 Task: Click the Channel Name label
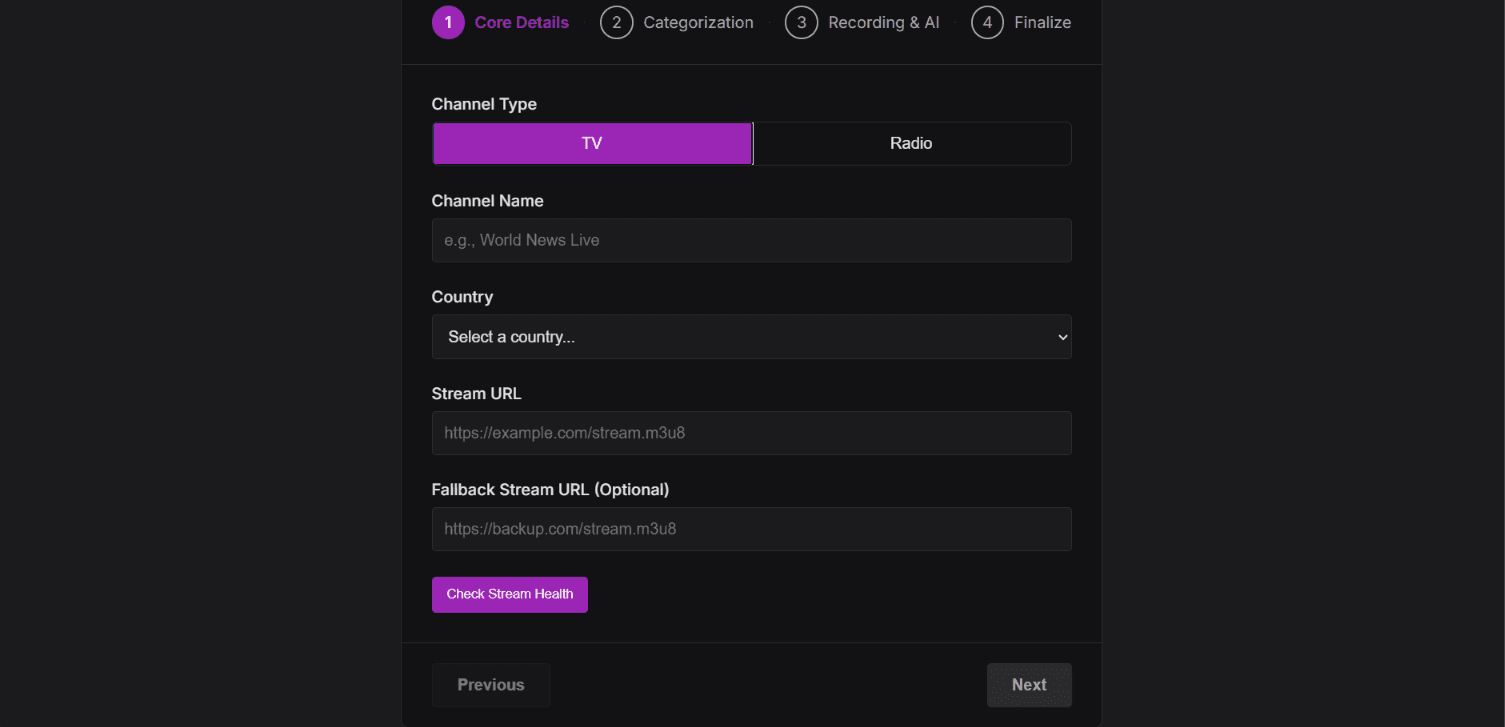click(488, 201)
